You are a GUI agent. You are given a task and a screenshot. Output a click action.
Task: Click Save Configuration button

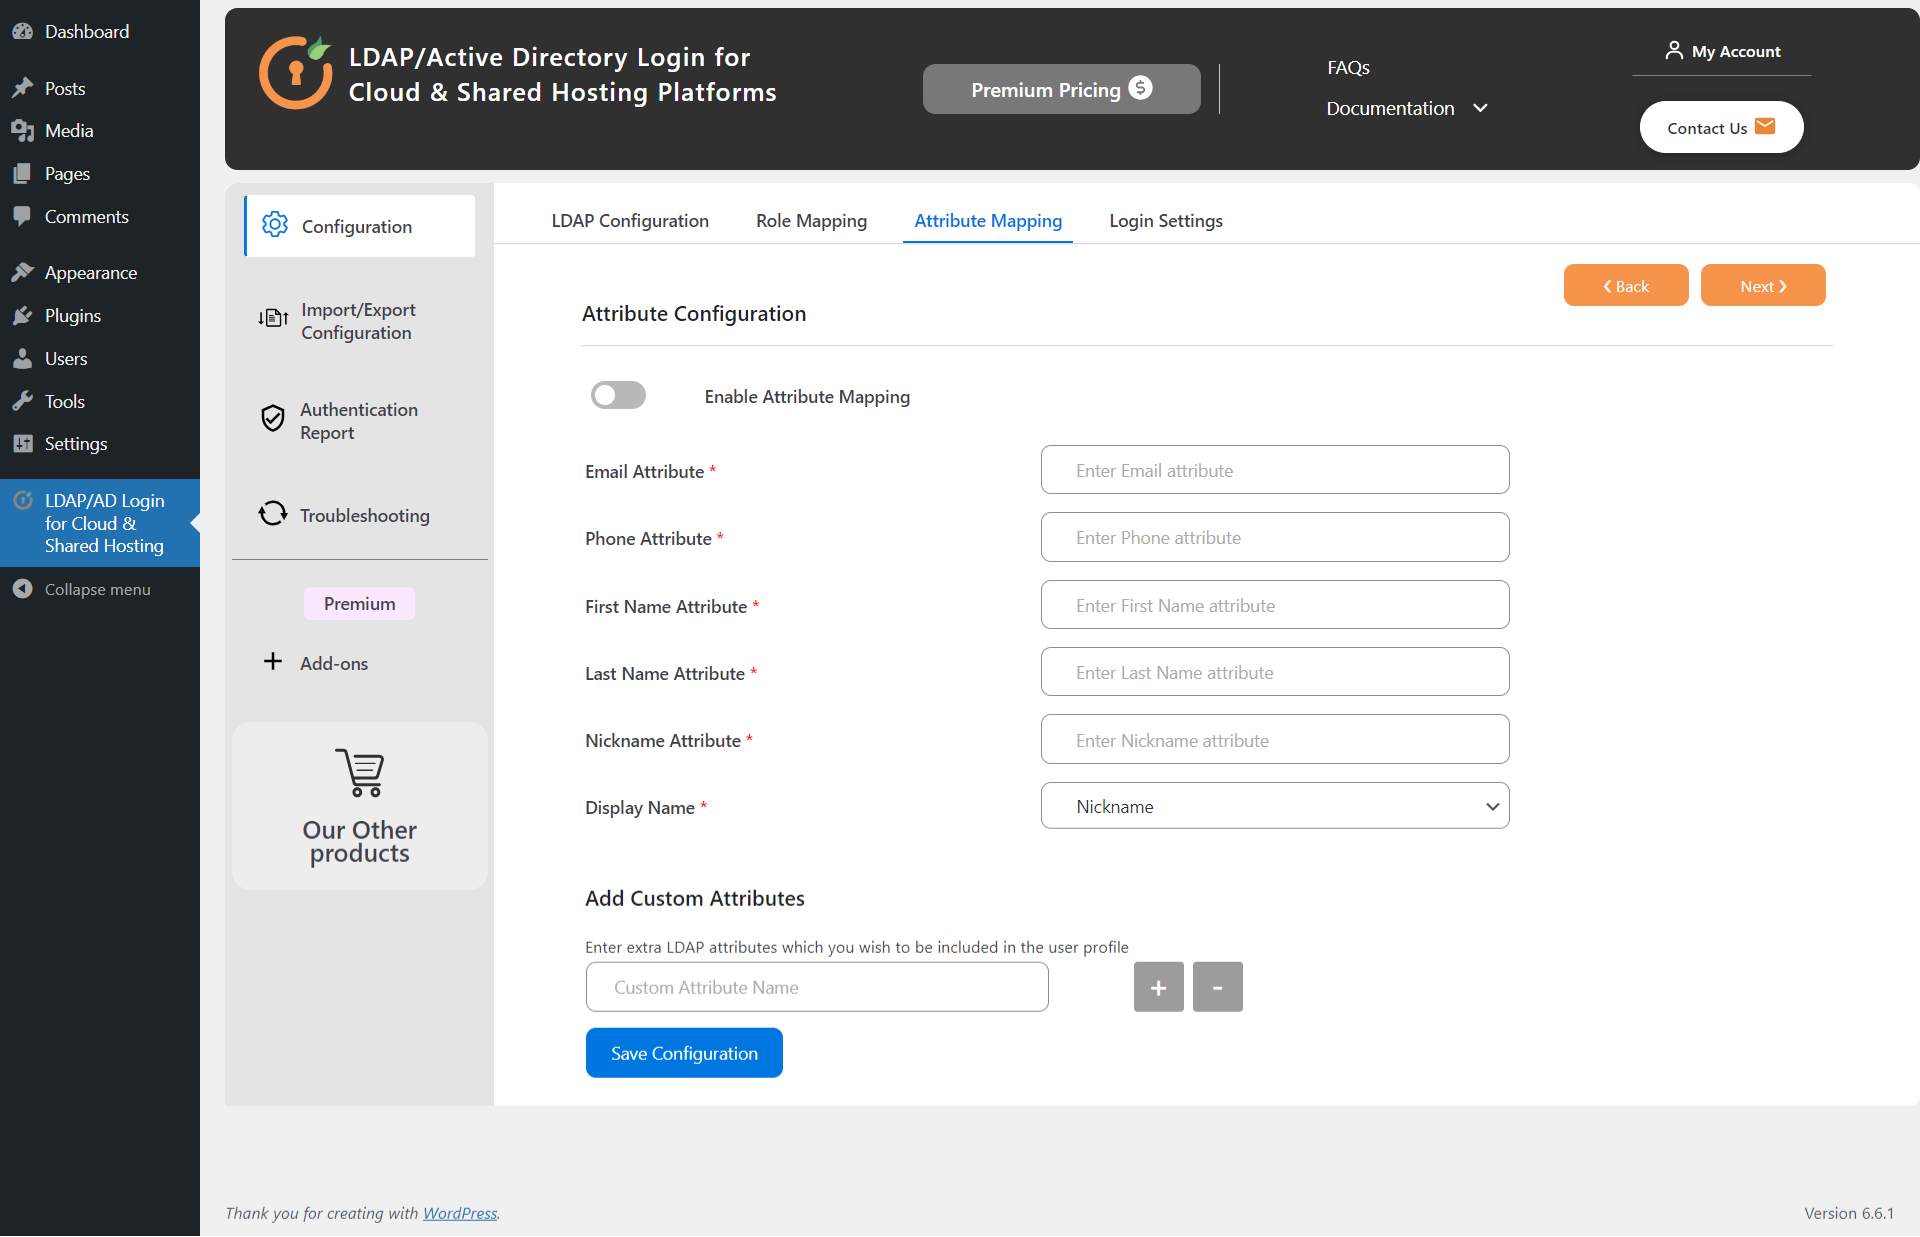[x=684, y=1053]
